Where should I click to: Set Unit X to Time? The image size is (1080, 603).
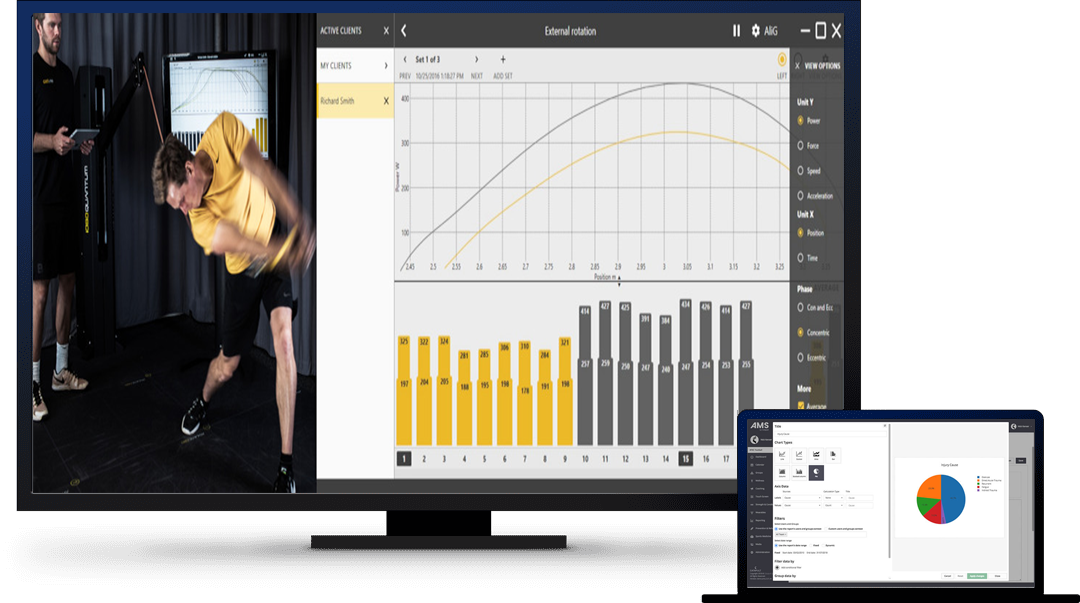(800, 258)
